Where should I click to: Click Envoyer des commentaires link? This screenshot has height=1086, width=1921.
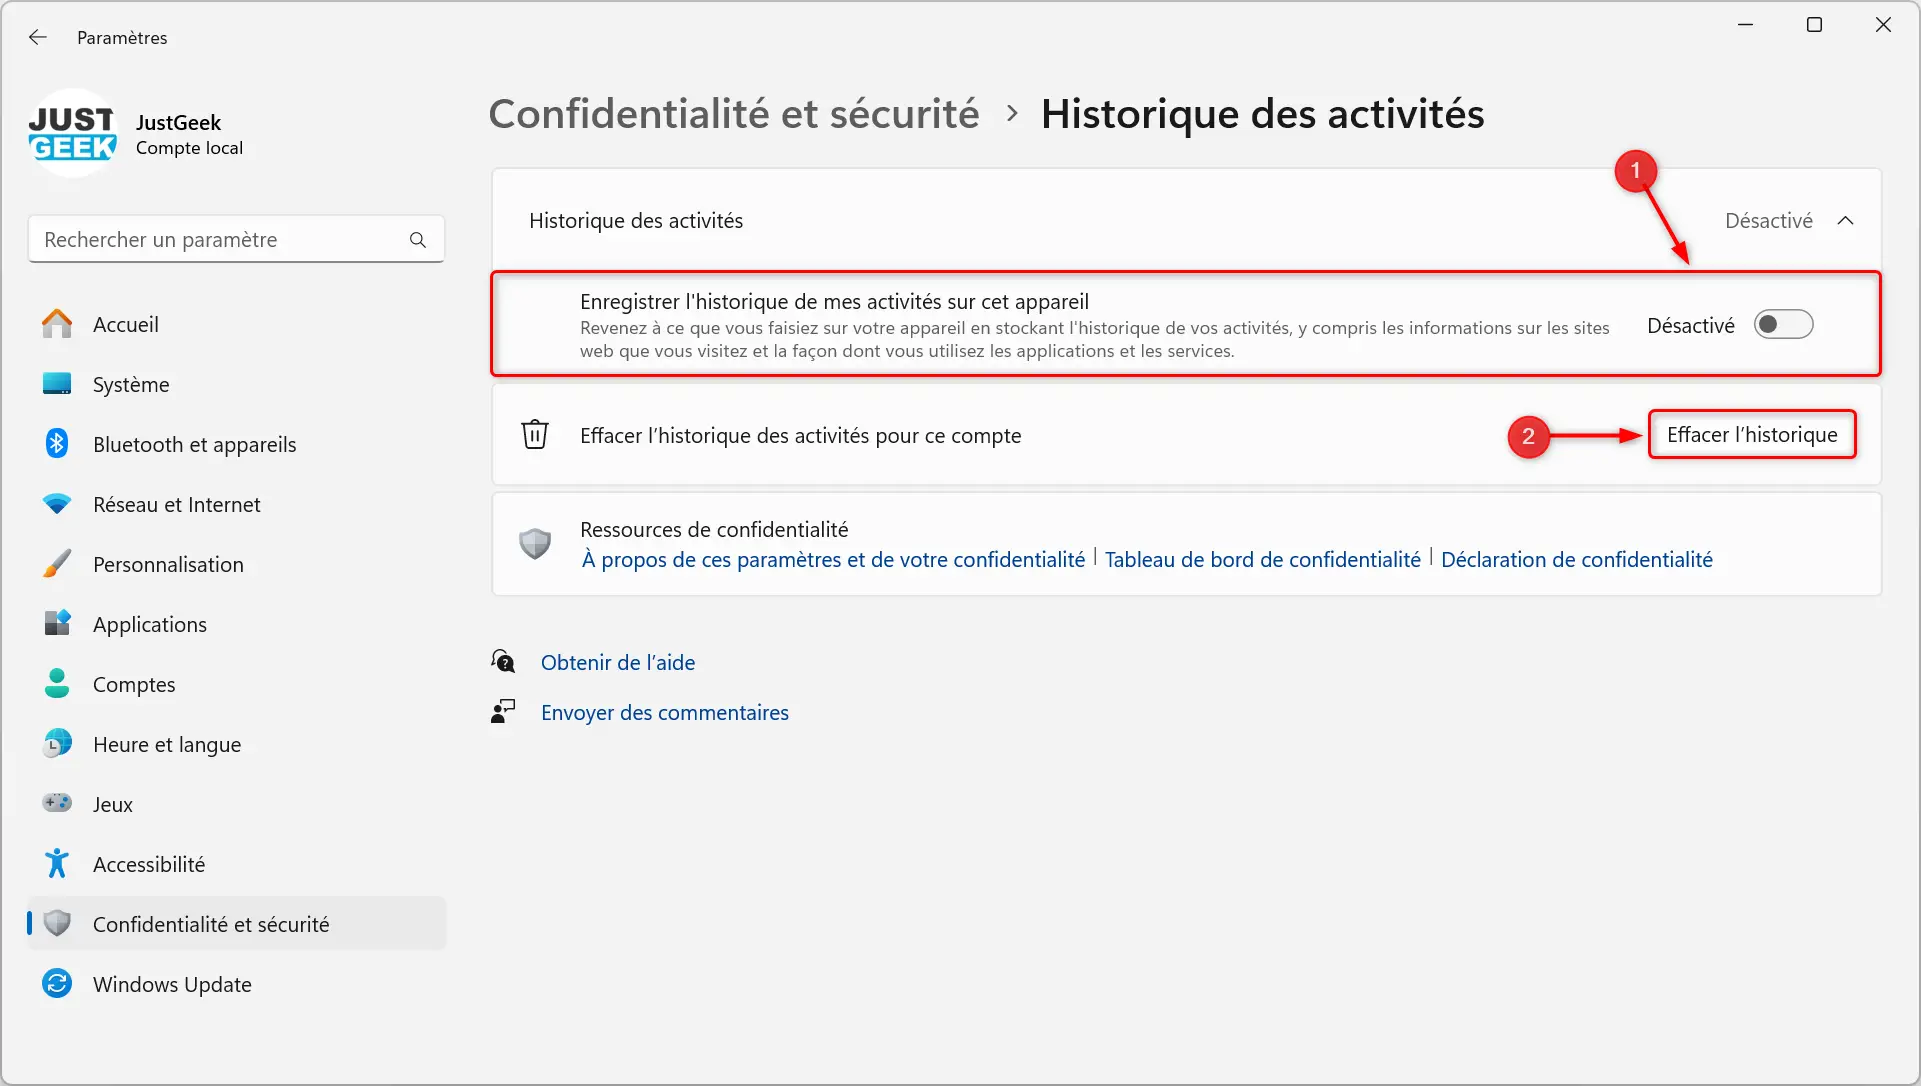pyautogui.click(x=665, y=712)
